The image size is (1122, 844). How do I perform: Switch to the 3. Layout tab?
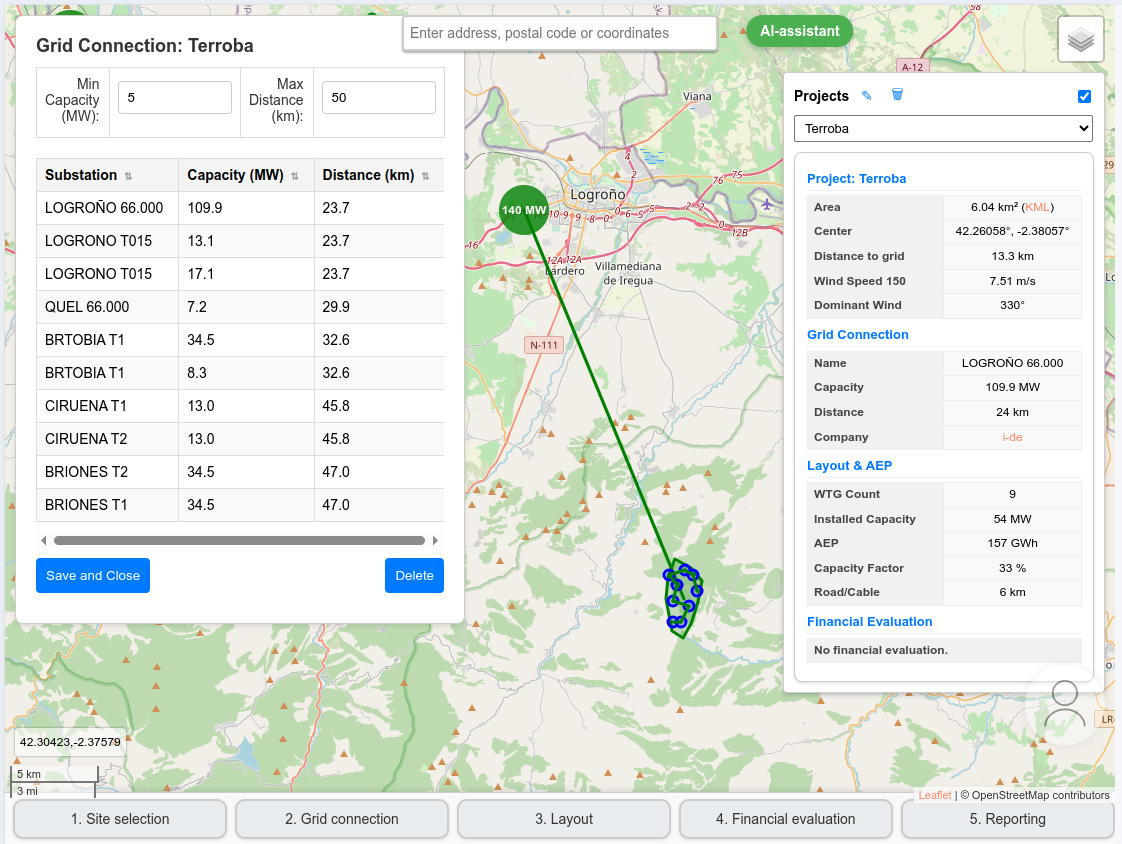[564, 819]
